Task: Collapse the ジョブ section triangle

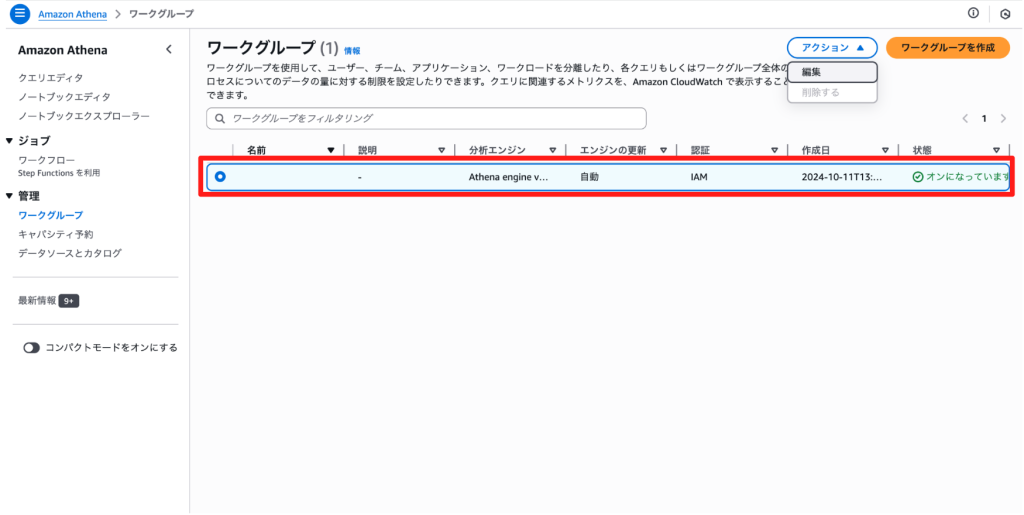Action: pyautogui.click(x=9, y=140)
